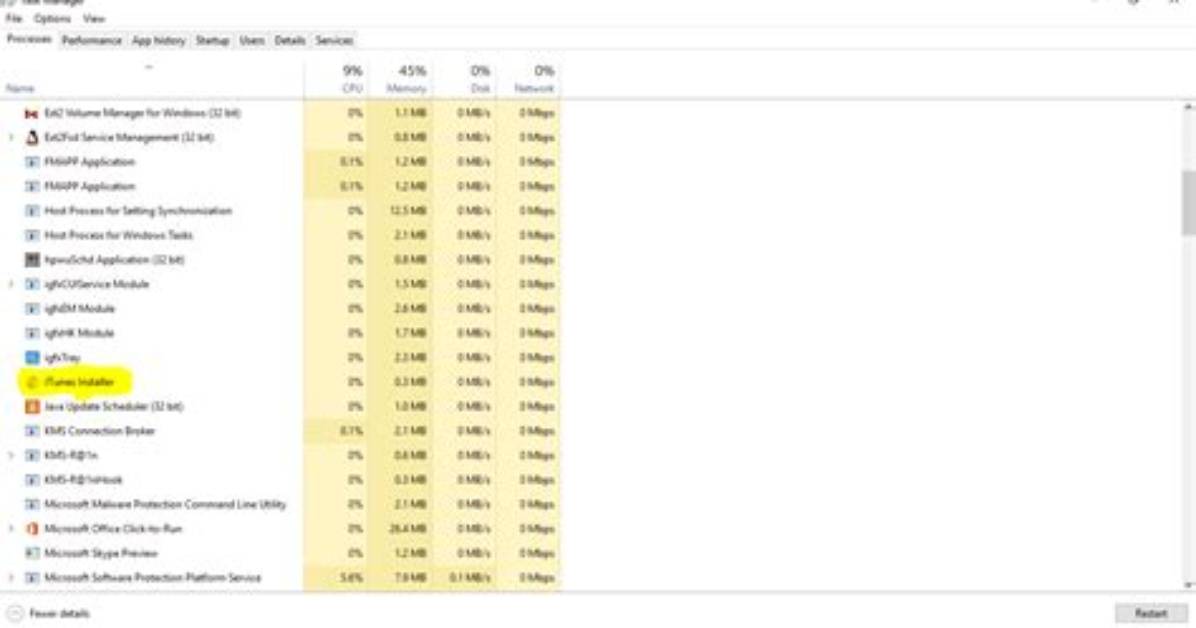Sort processes by the Name column
The height and width of the screenshot is (628, 1196).
(x=153, y=79)
